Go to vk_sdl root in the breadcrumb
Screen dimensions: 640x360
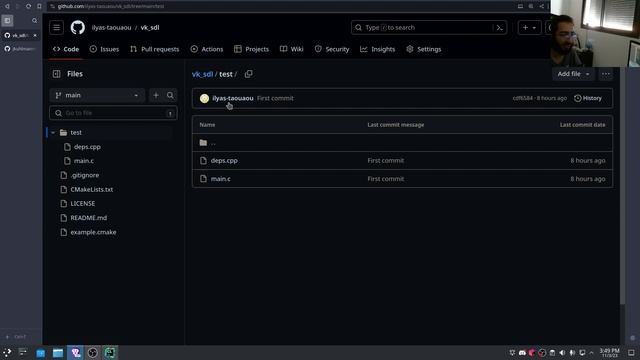(202, 74)
